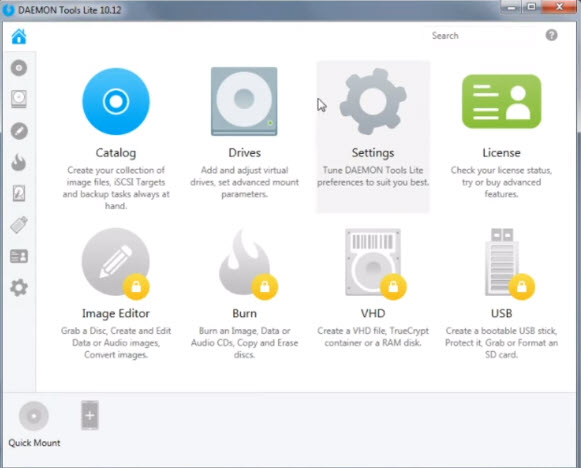Click the Image Editor label text
Viewport: 581px width, 468px height.
pyautogui.click(x=116, y=313)
